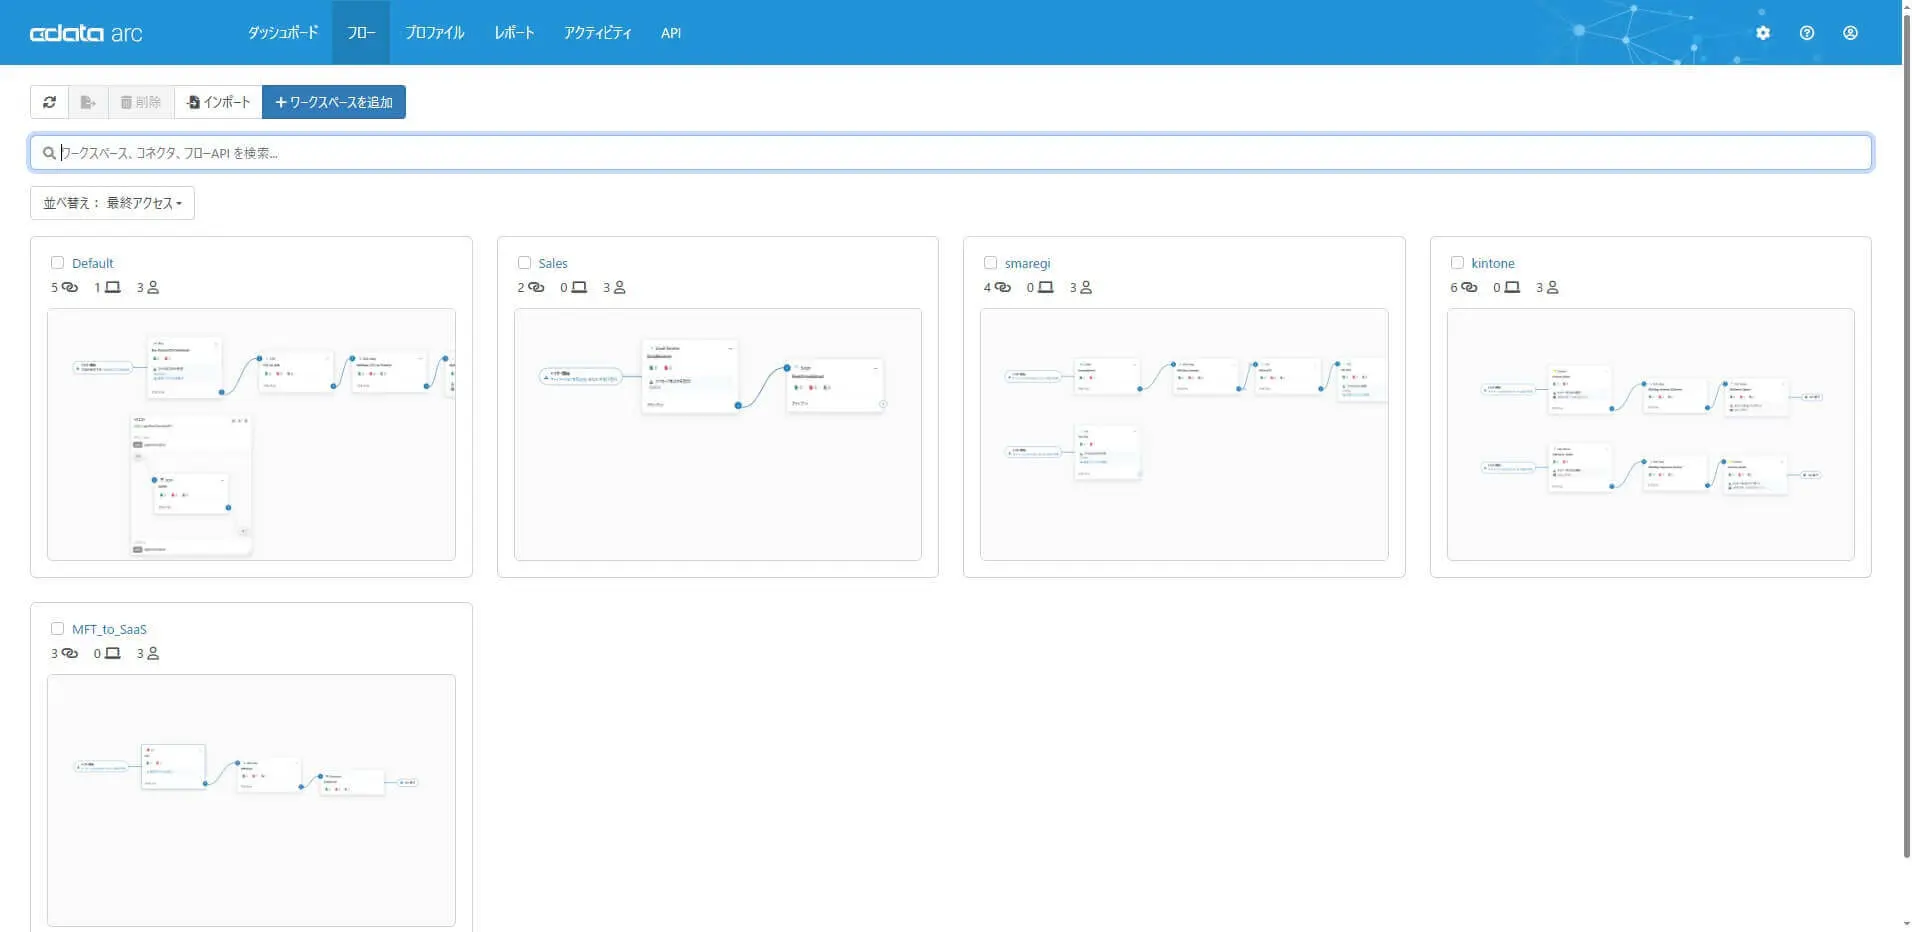The height and width of the screenshot is (932, 1912).
Task: Open the ダッシュボード tab
Action: coord(283,33)
